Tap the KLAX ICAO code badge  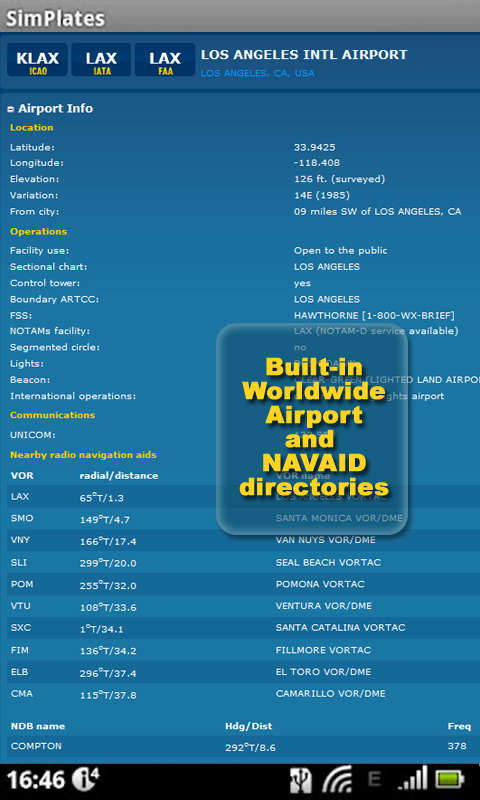(x=37, y=60)
